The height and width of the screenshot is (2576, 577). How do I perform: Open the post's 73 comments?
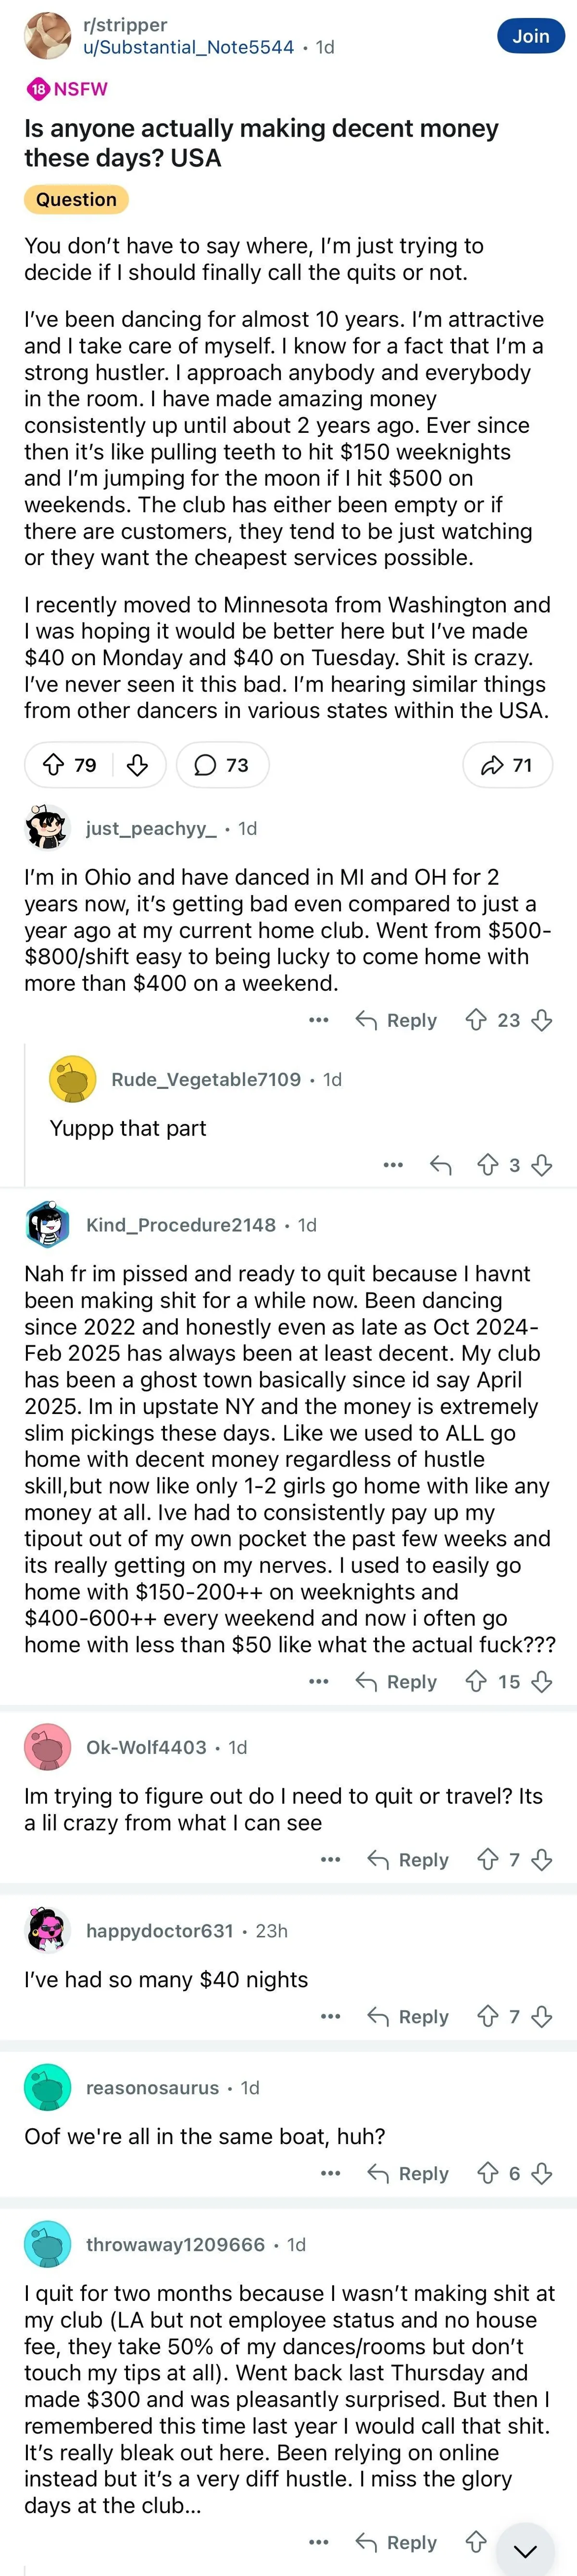click(x=222, y=765)
